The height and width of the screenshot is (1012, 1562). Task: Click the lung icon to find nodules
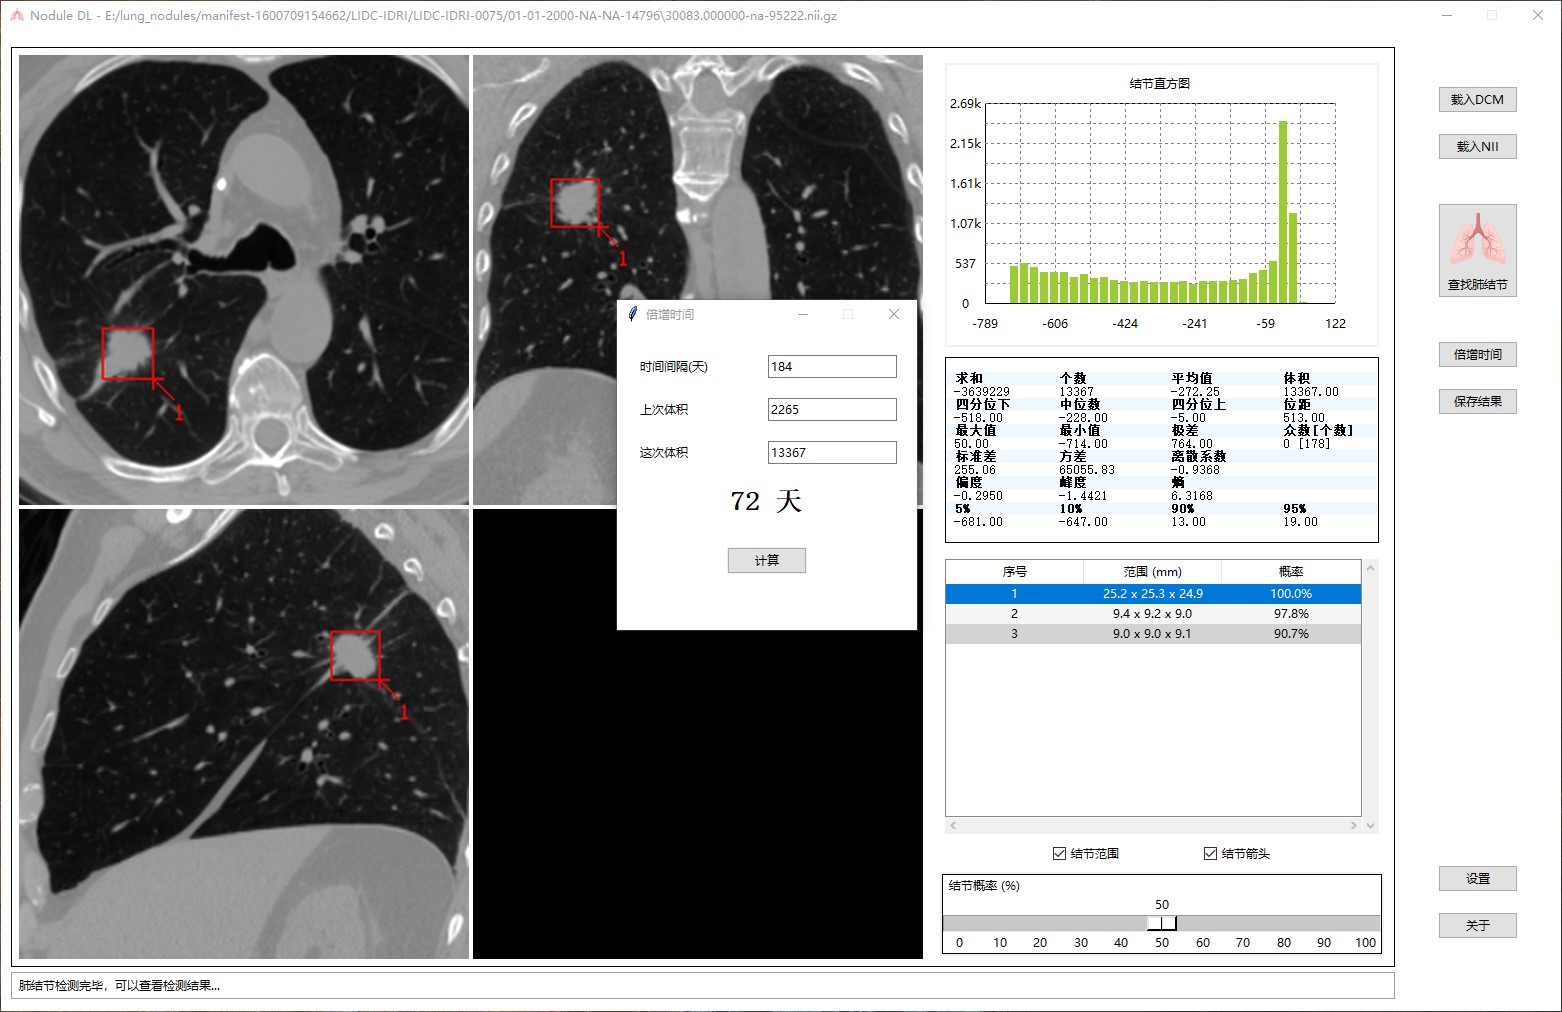pos(1477,250)
